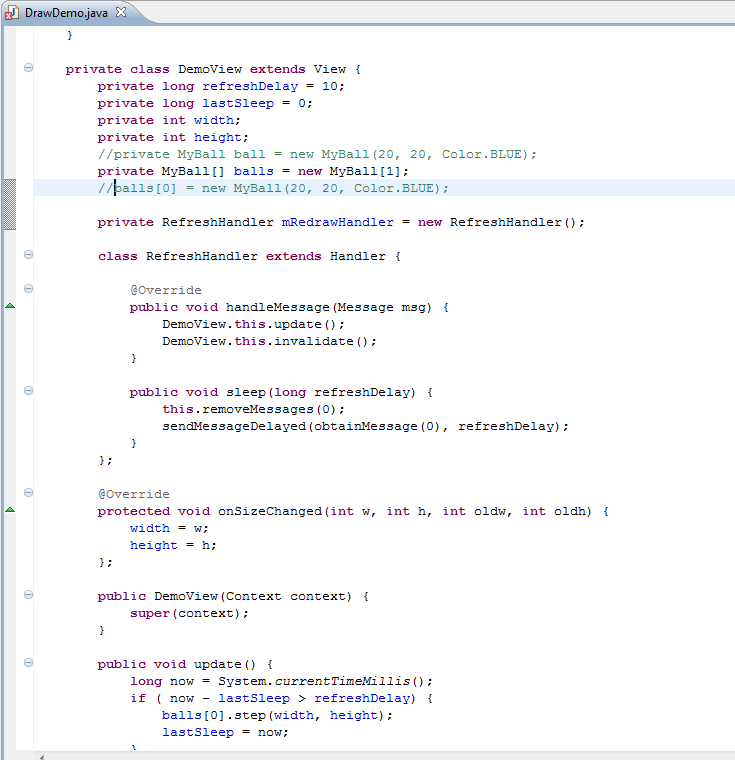Image resolution: width=735 pixels, height=760 pixels.
Task: Click '@Override' annotation above handleMessage
Action: [166, 290]
